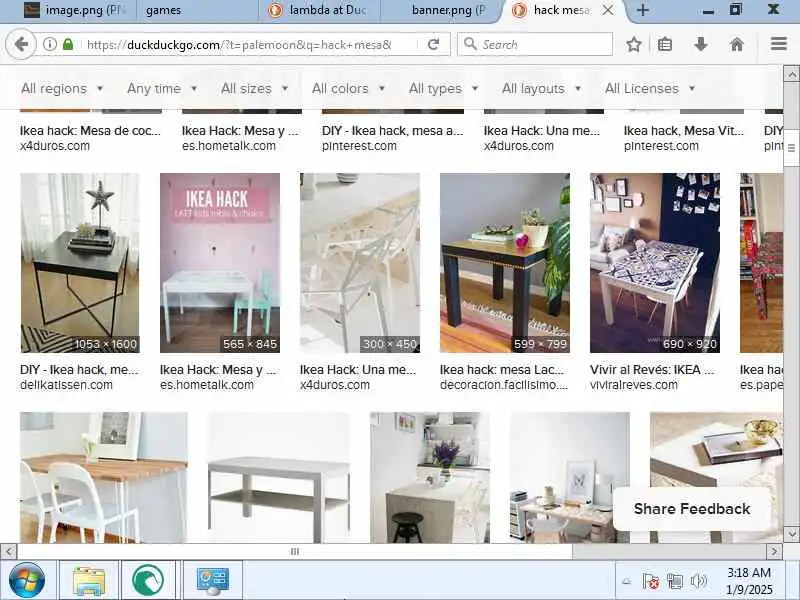Click vertical scrollbar up arrow
Viewport: 800px width, 600px height.
(791, 74)
